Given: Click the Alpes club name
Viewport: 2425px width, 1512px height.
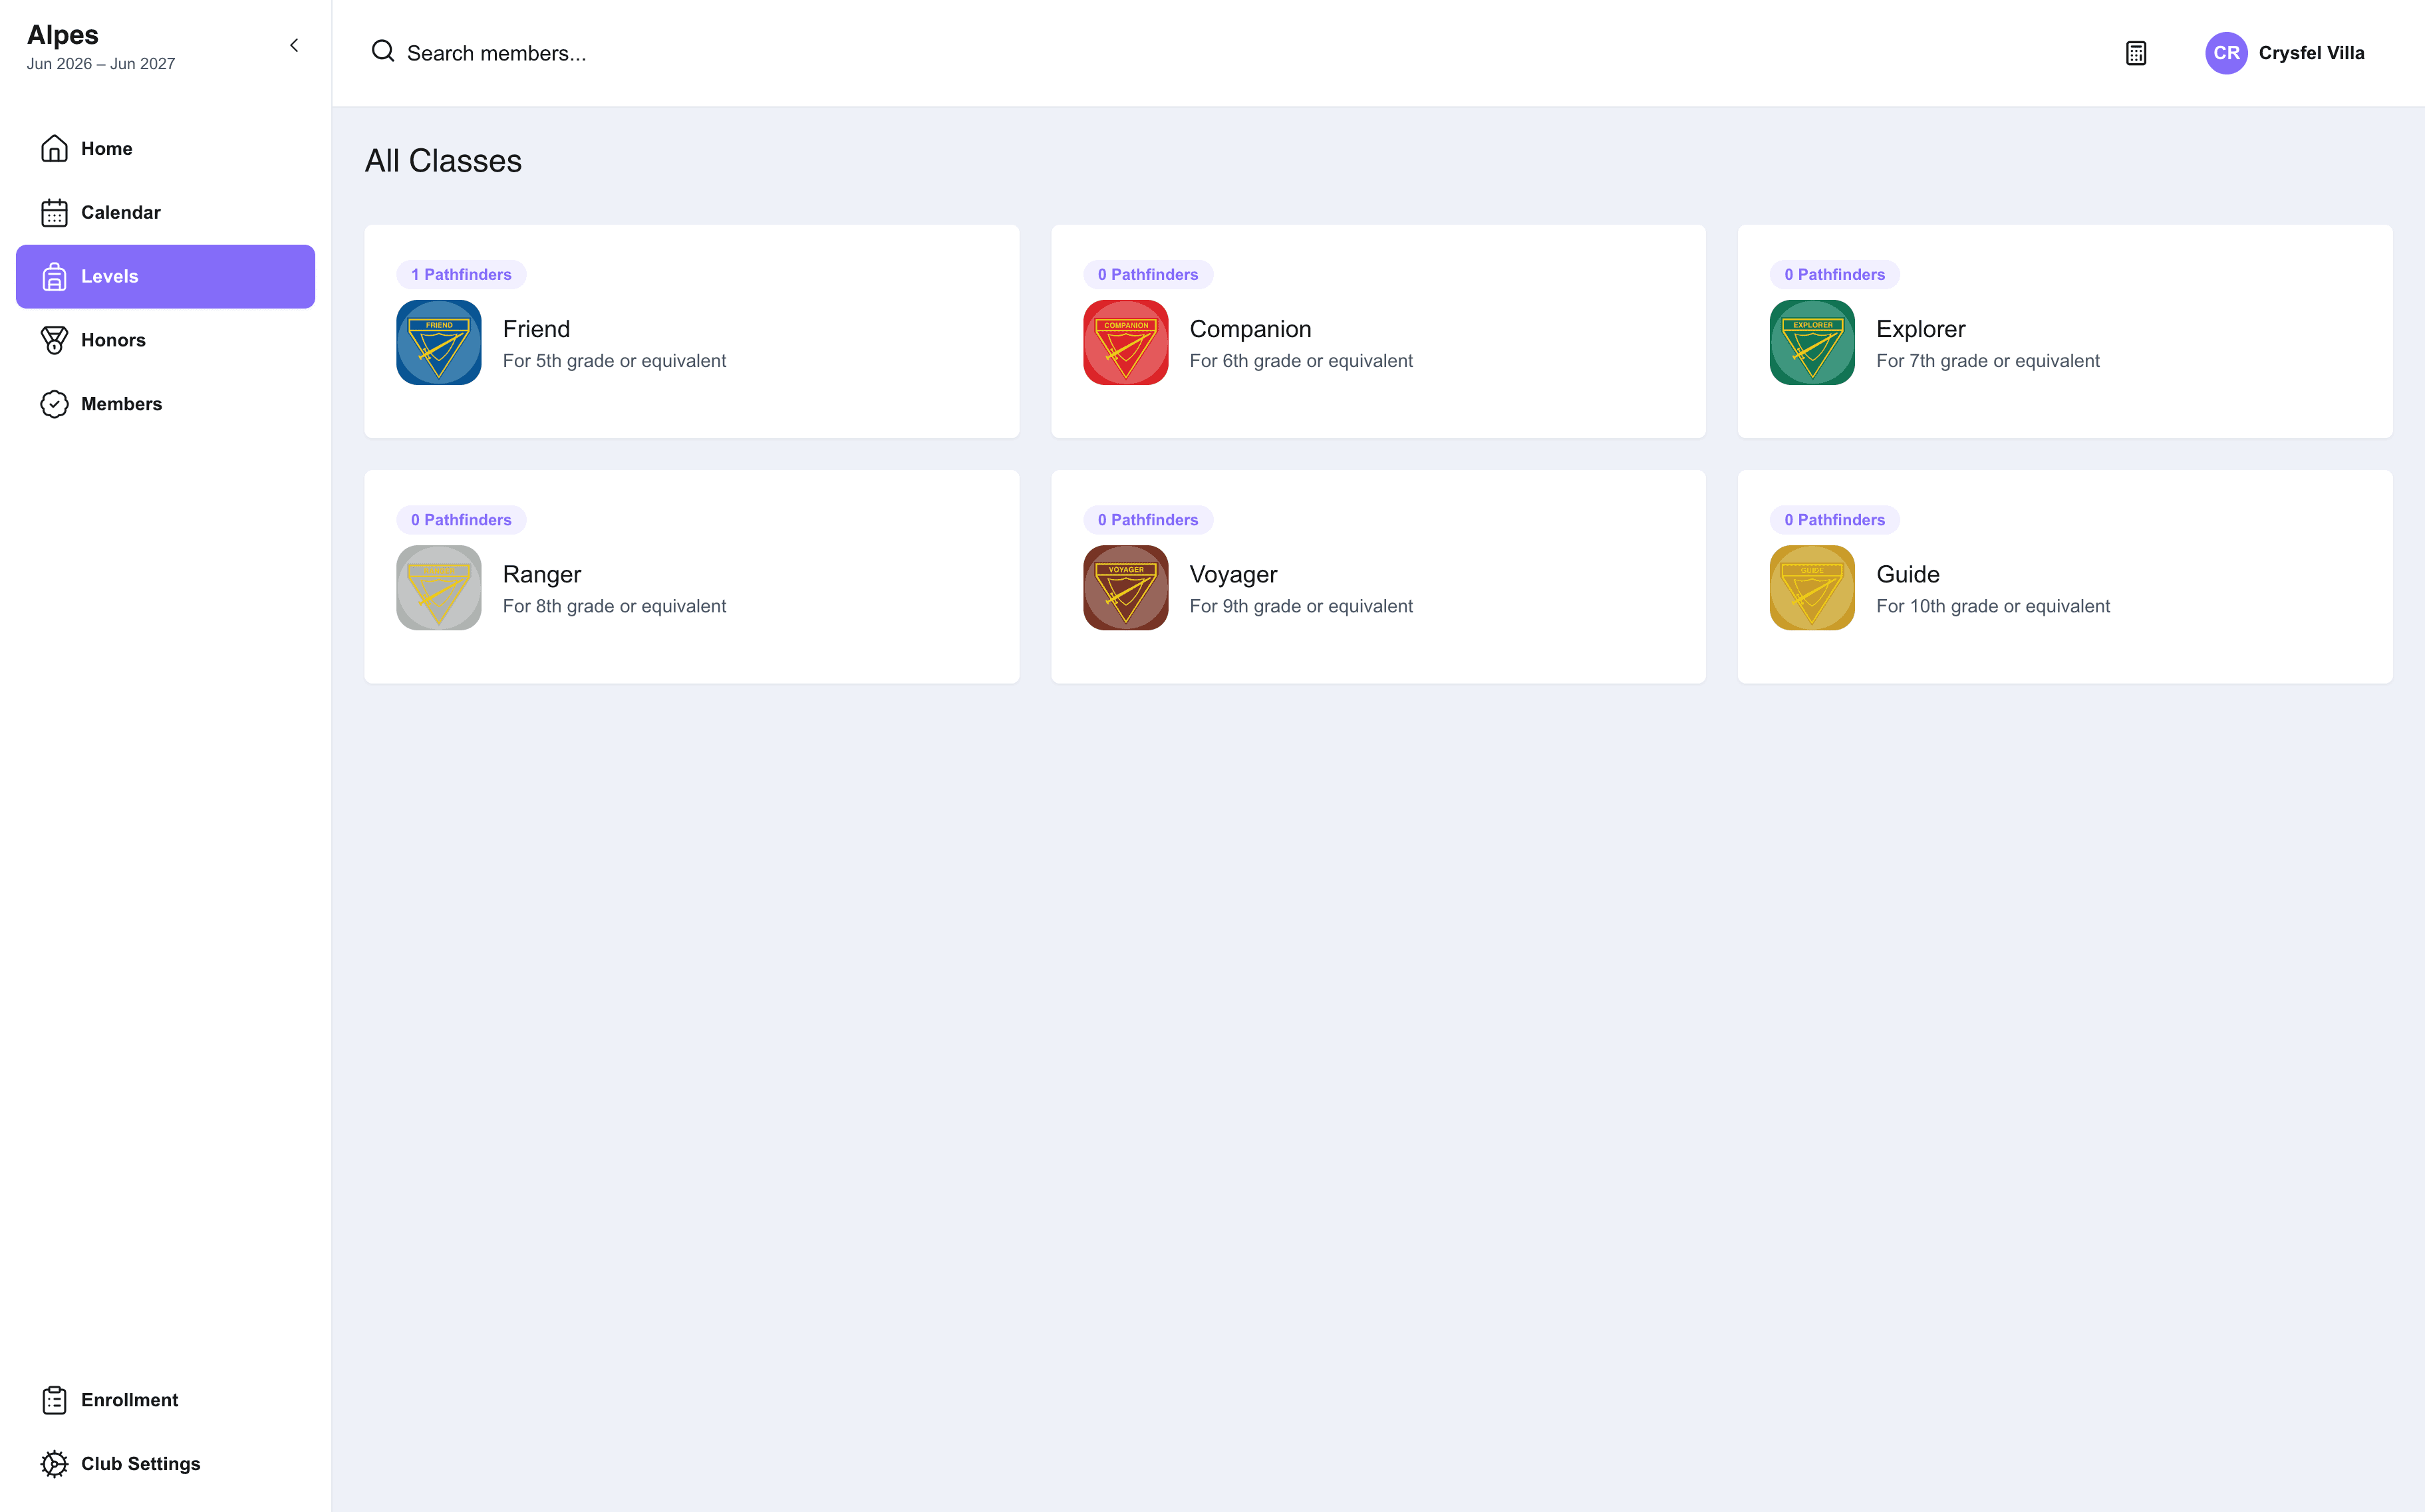Looking at the screenshot, I should [63, 35].
